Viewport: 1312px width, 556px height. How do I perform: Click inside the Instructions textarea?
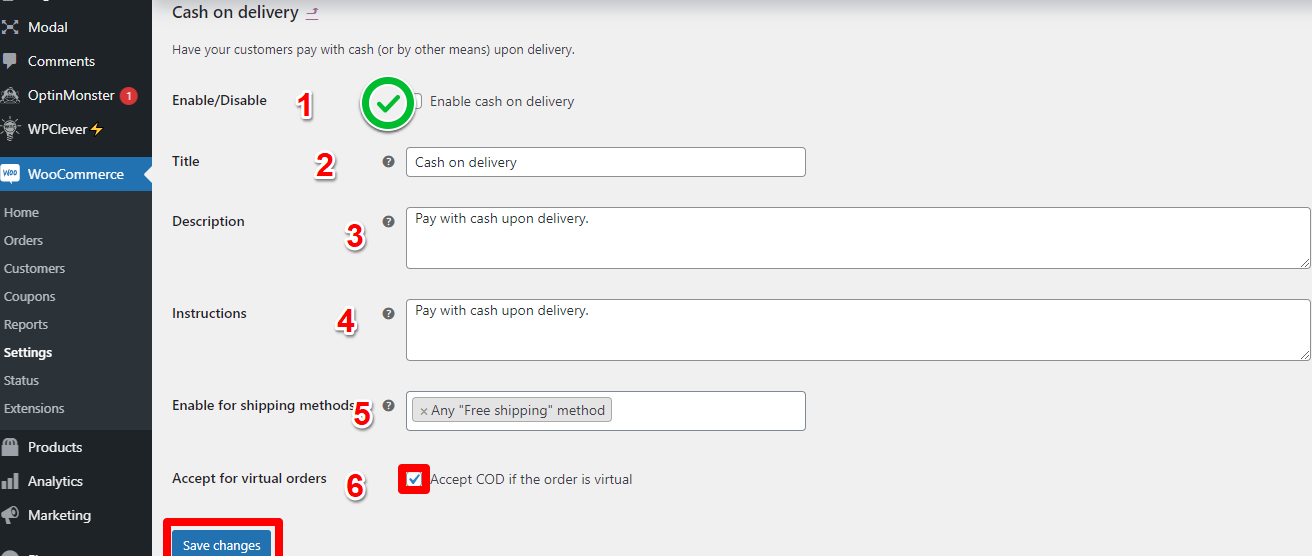857,330
